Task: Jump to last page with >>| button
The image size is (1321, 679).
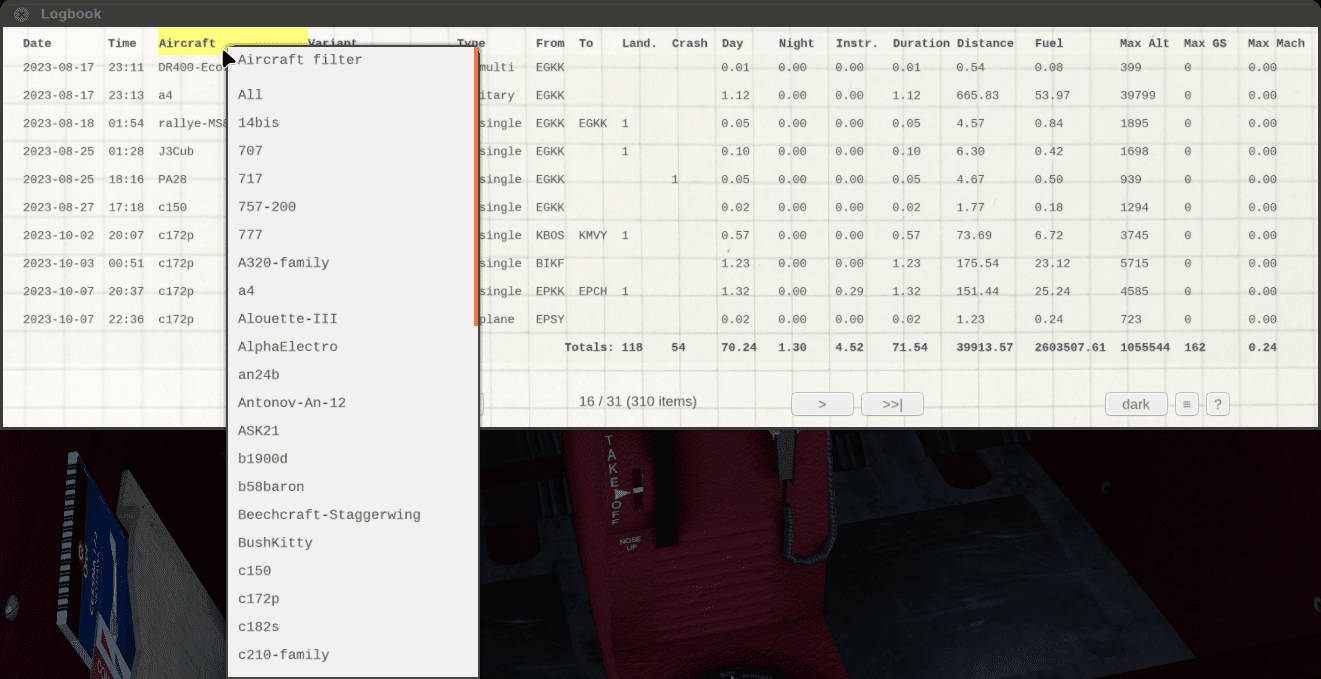Action: point(892,404)
